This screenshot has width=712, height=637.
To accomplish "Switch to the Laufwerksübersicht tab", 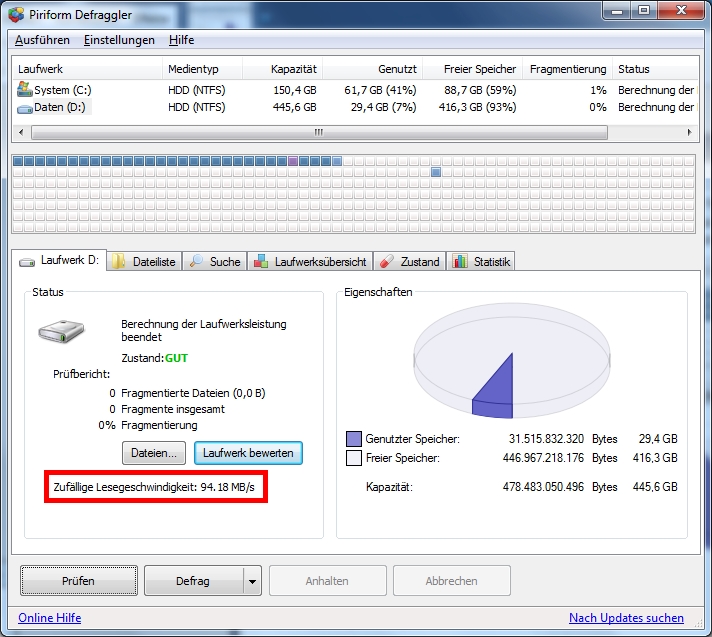I will (310, 262).
